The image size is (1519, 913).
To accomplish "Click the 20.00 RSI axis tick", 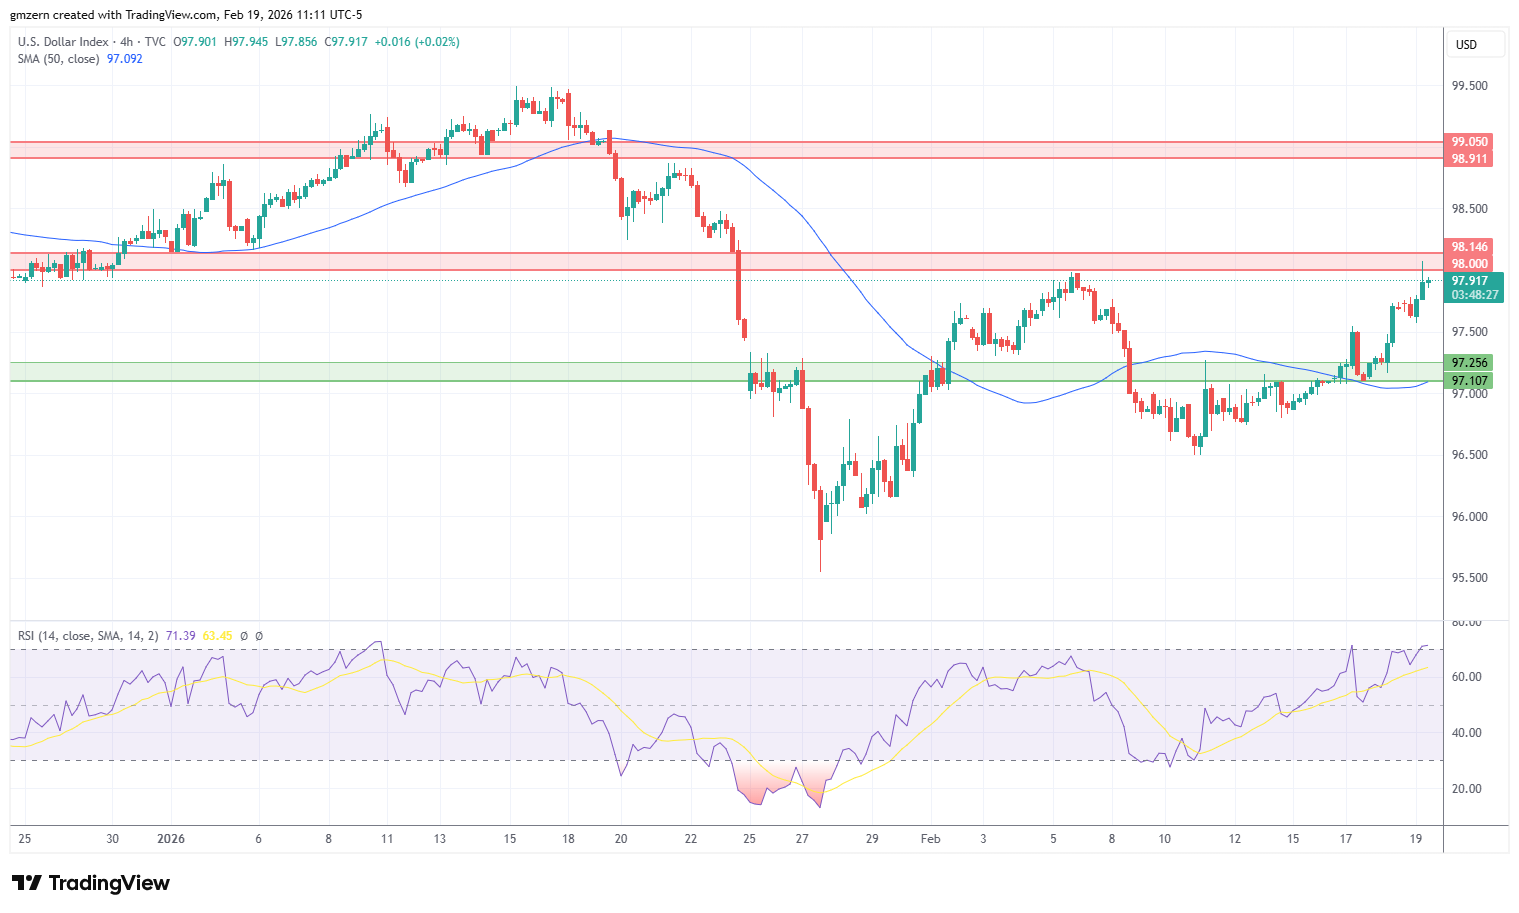I will point(1466,789).
